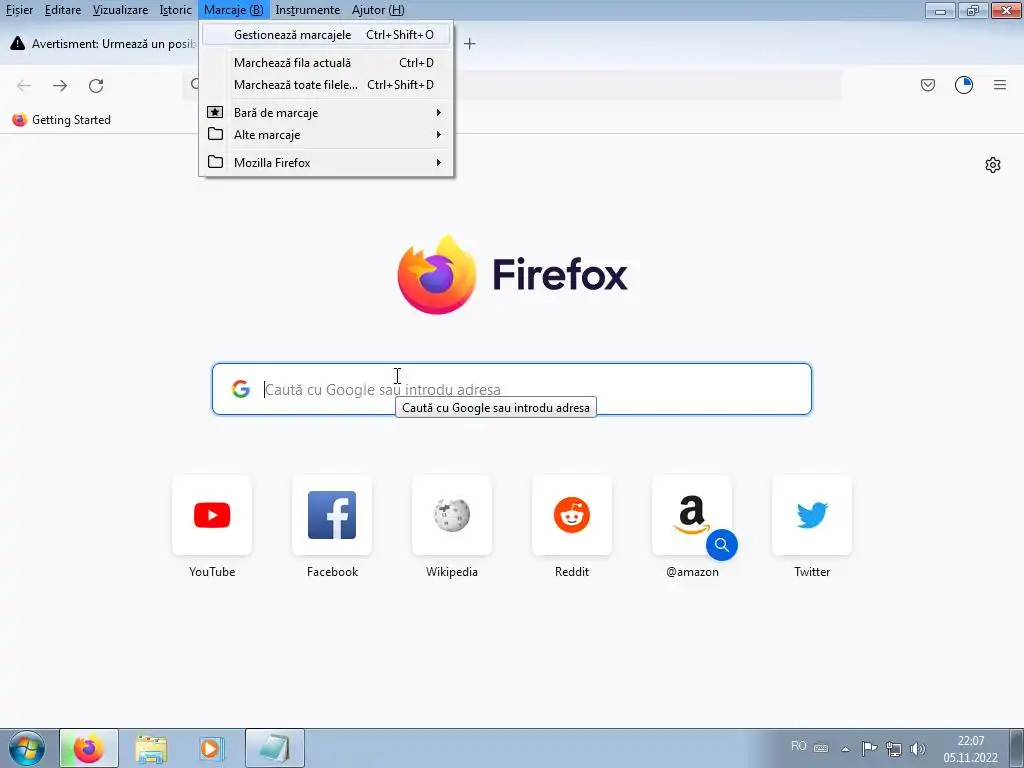Focus the Google search box
This screenshot has height=768, width=1024.
[512, 389]
